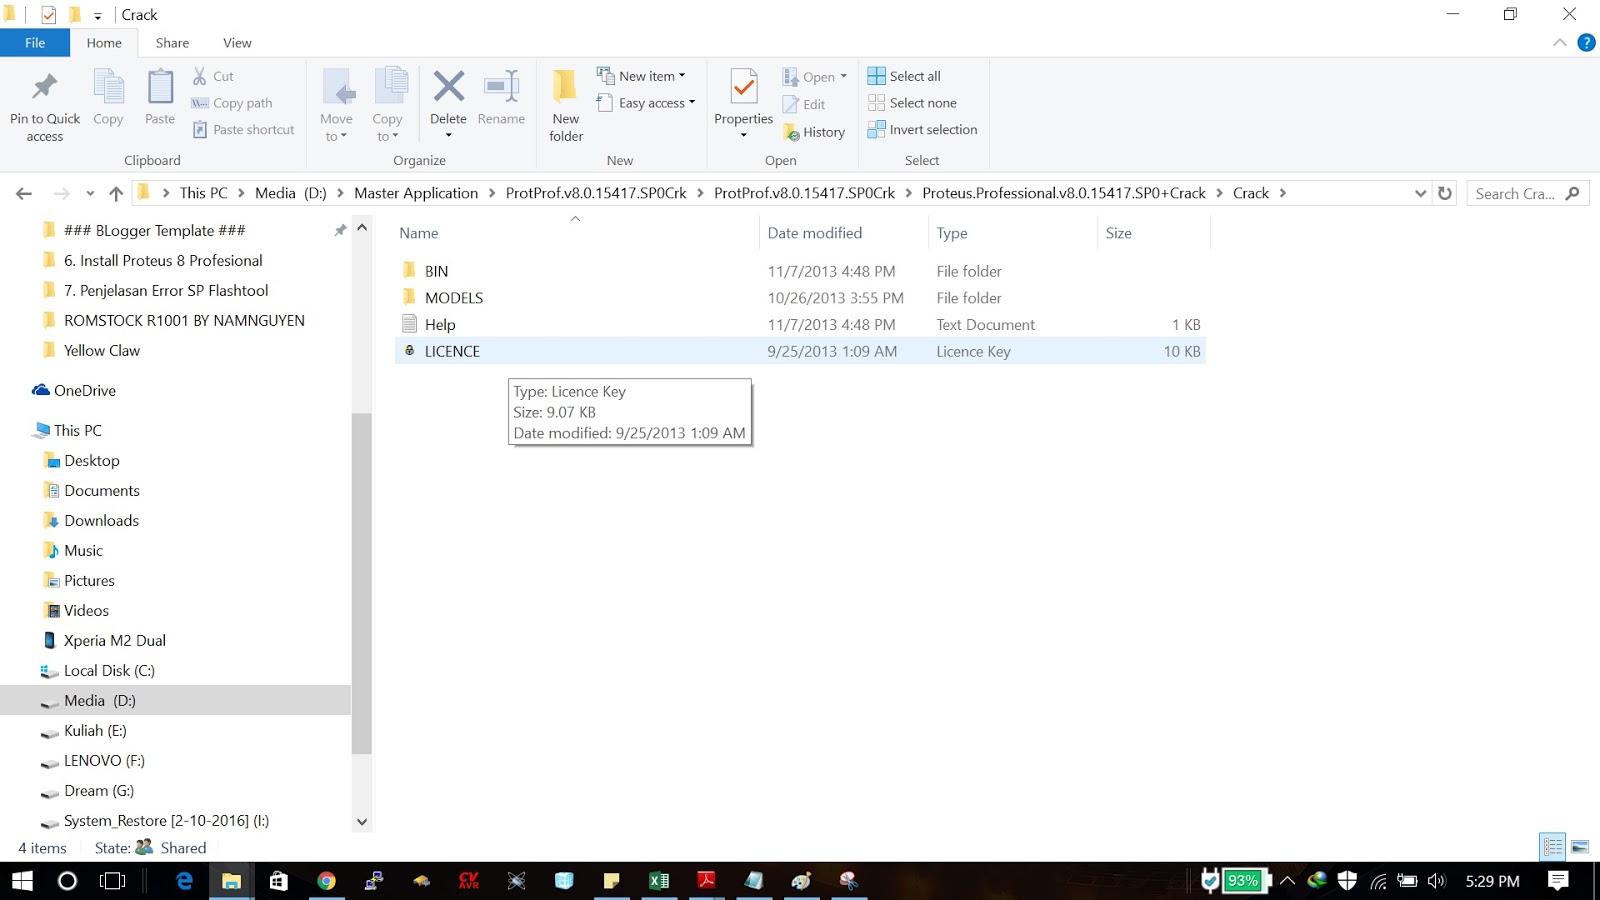Collapse the ribbon with the chevron
The height and width of the screenshot is (900, 1600).
1559,43
